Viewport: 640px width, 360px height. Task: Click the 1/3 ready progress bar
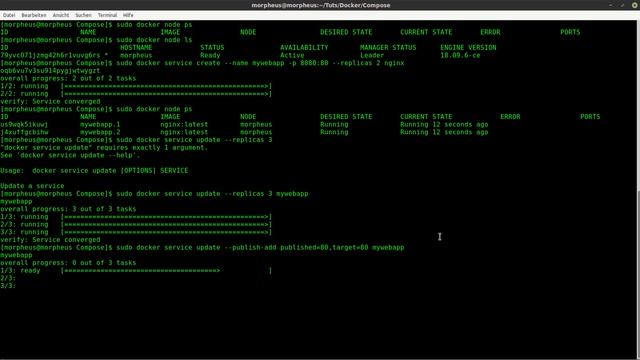coord(166,271)
